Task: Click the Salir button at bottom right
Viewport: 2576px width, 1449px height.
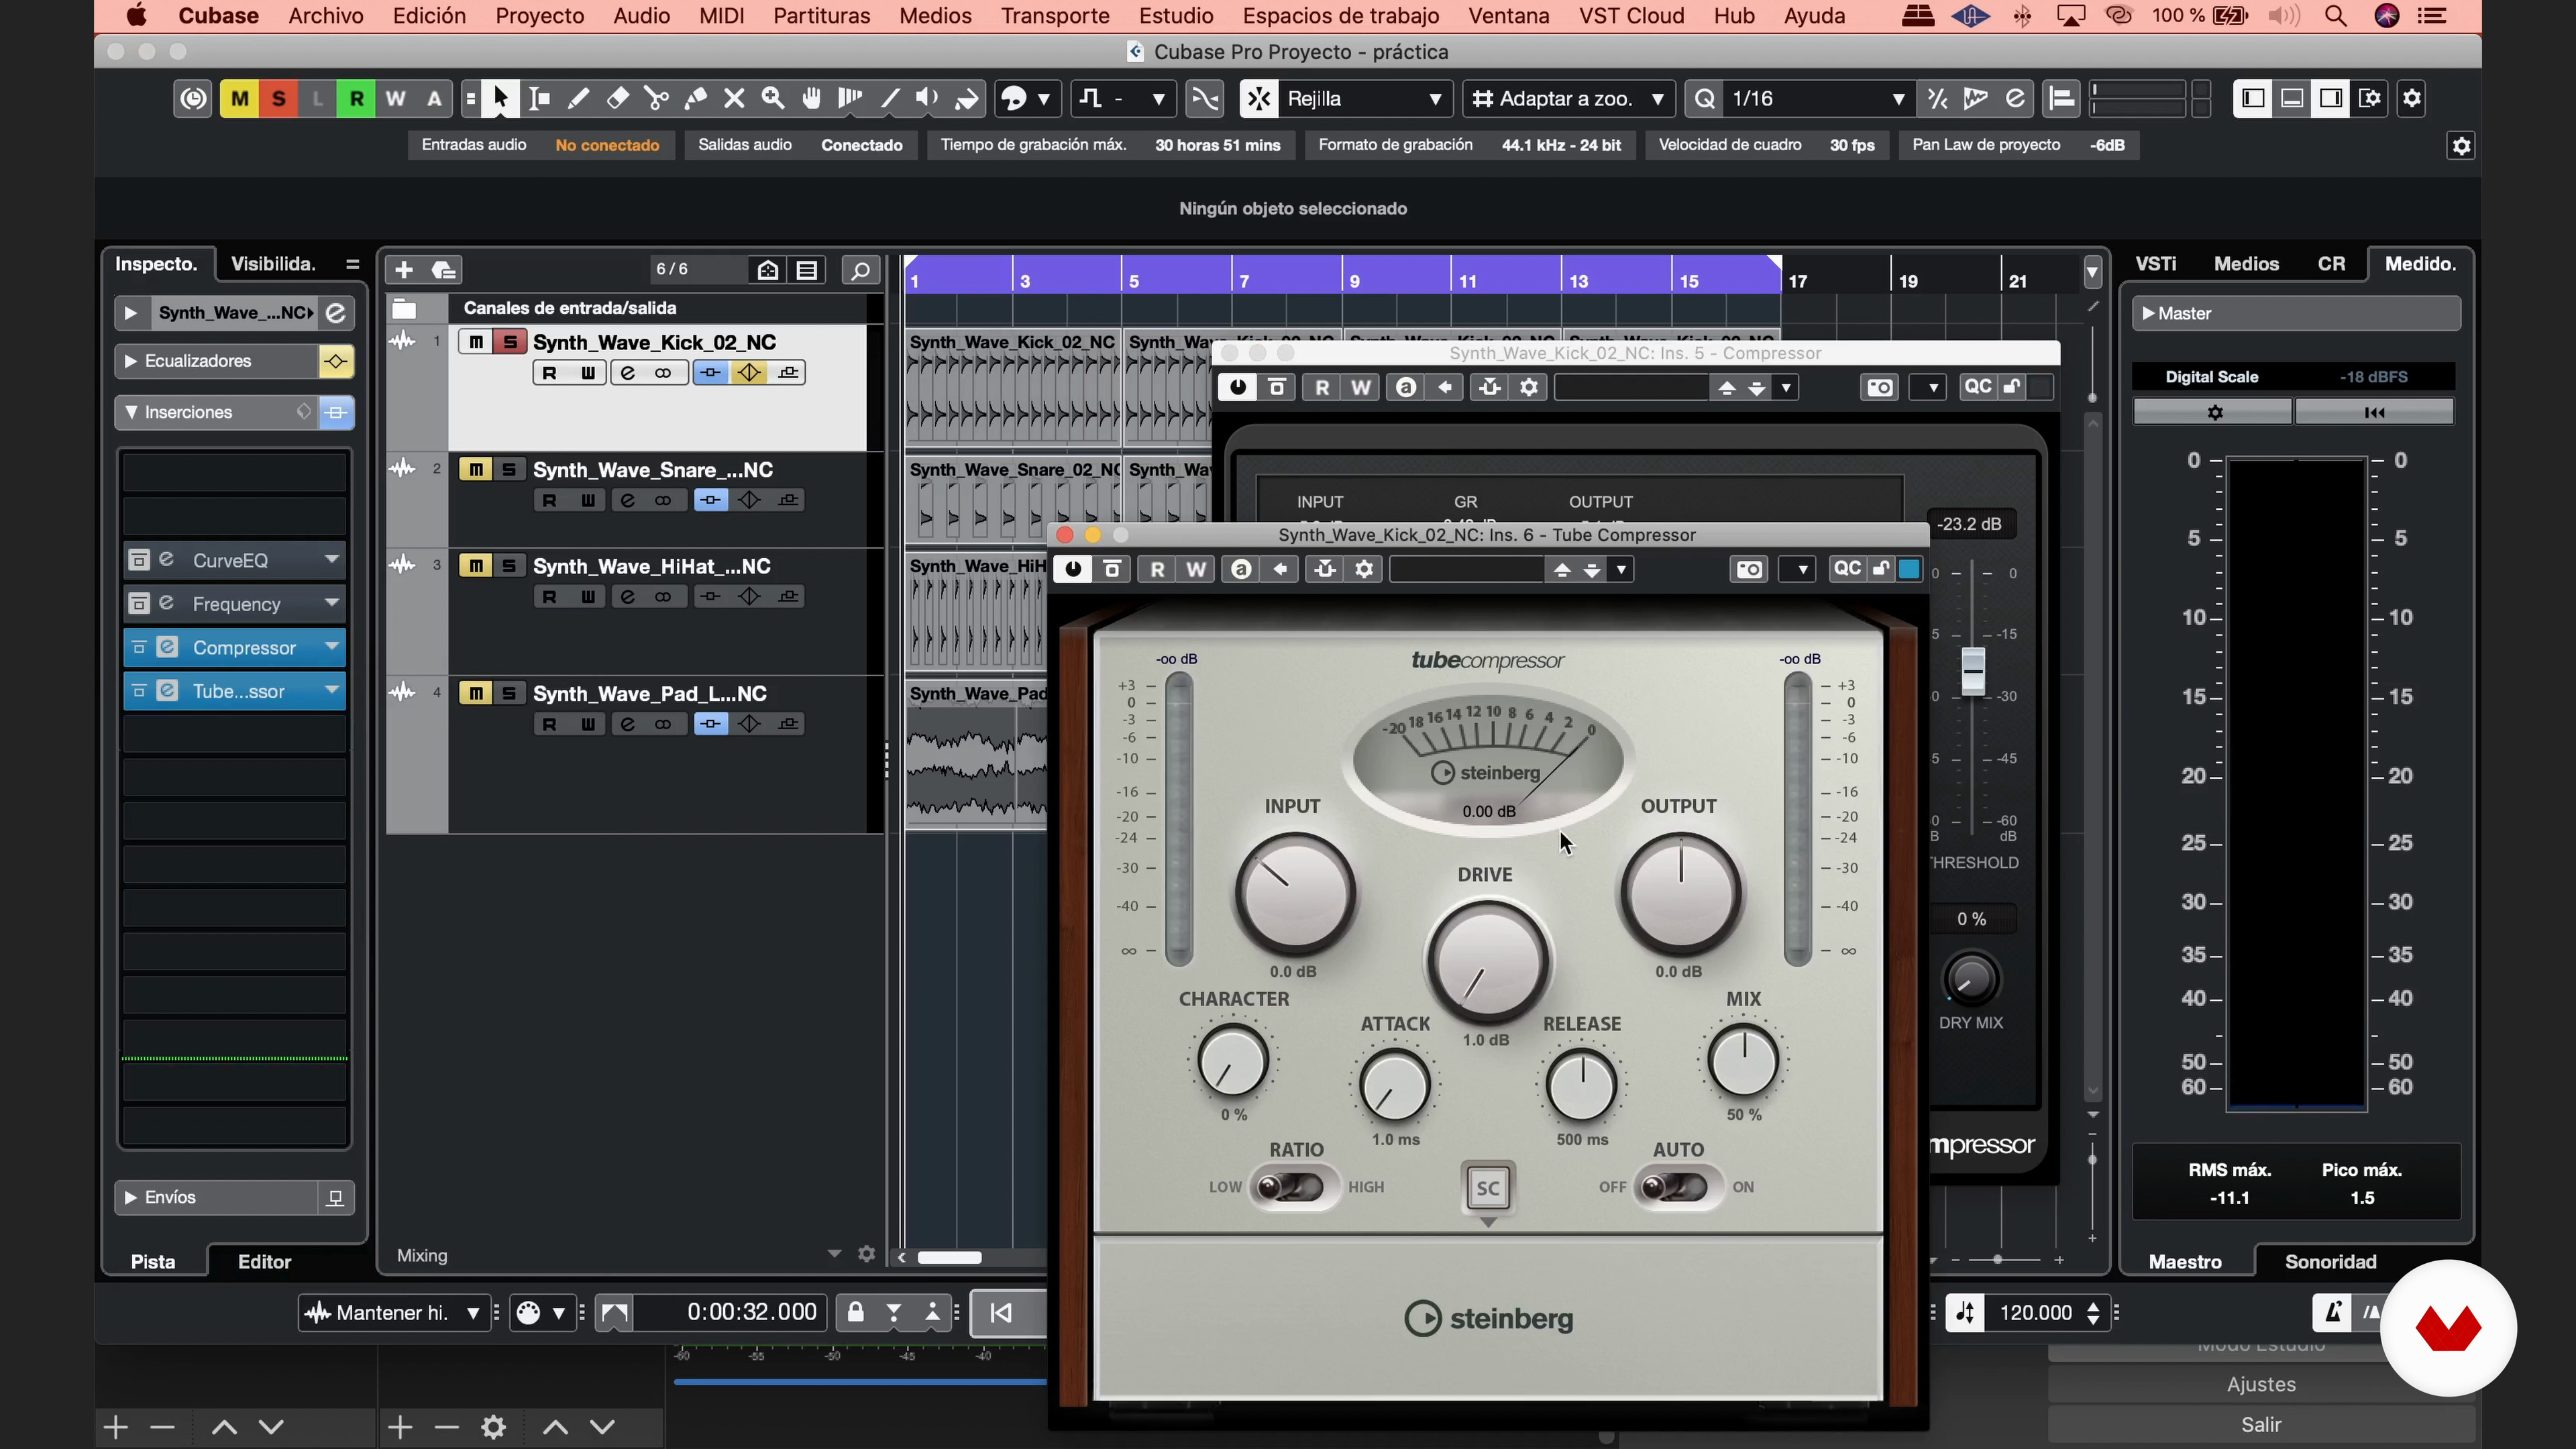Action: tap(2261, 1425)
